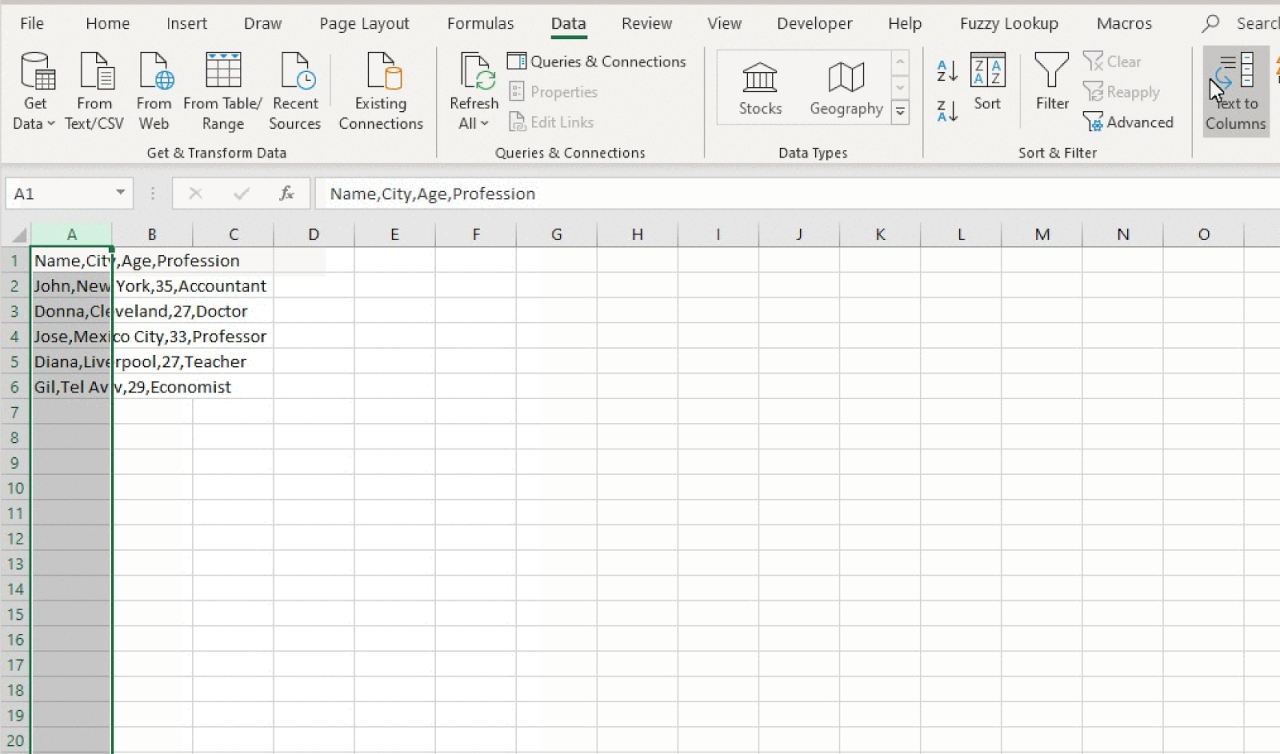The height and width of the screenshot is (754, 1280).
Task: Select cell A1 in the worksheet
Action: (x=72, y=260)
